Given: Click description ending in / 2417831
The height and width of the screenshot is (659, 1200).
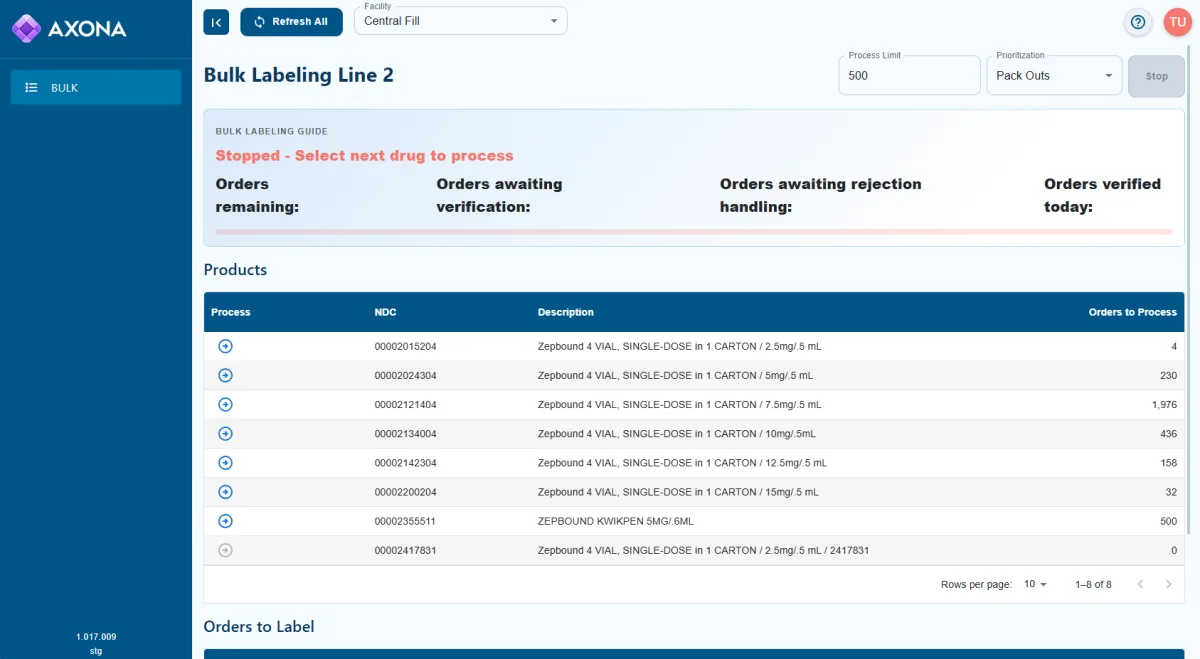Looking at the screenshot, I should coord(703,551).
